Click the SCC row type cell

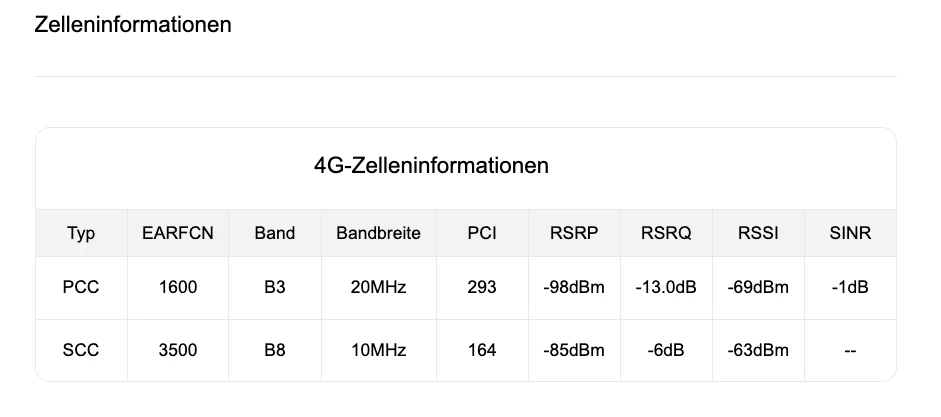[x=81, y=350]
